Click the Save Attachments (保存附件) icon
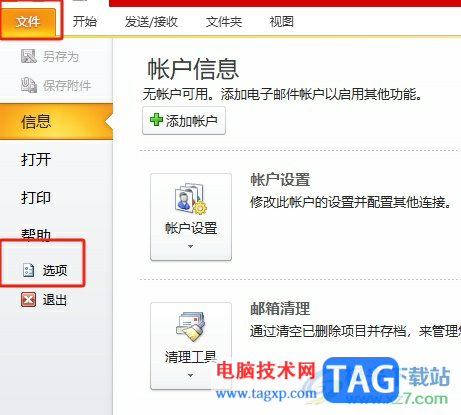 (x=29, y=85)
